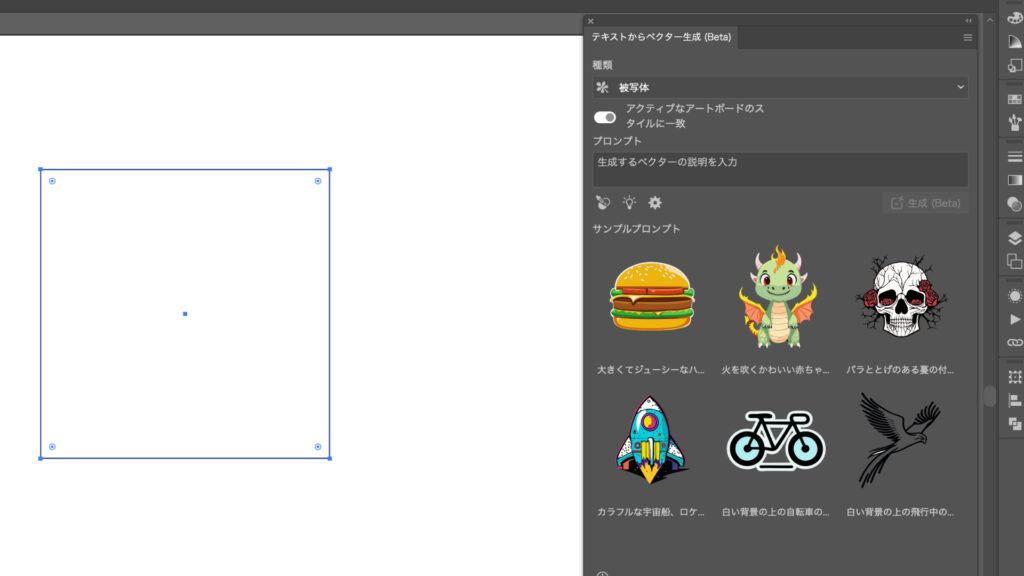Image resolution: width=1024 pixels, height=576 pixels.
Task: Open the Stroke panel icon
Action: (x=1012, y=158)
